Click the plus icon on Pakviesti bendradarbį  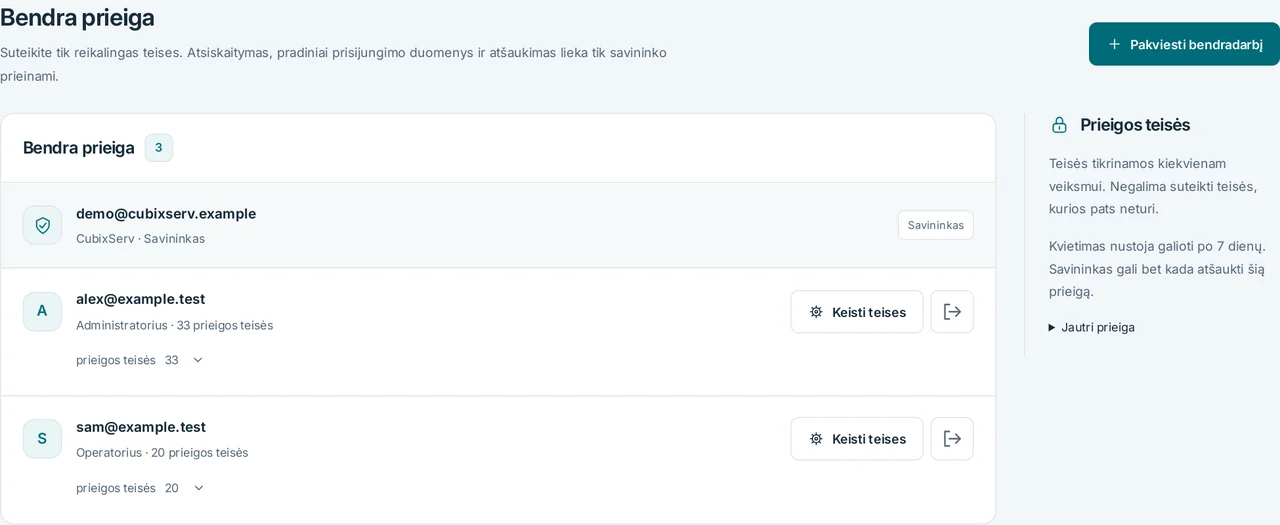[x=1114, y=44]
